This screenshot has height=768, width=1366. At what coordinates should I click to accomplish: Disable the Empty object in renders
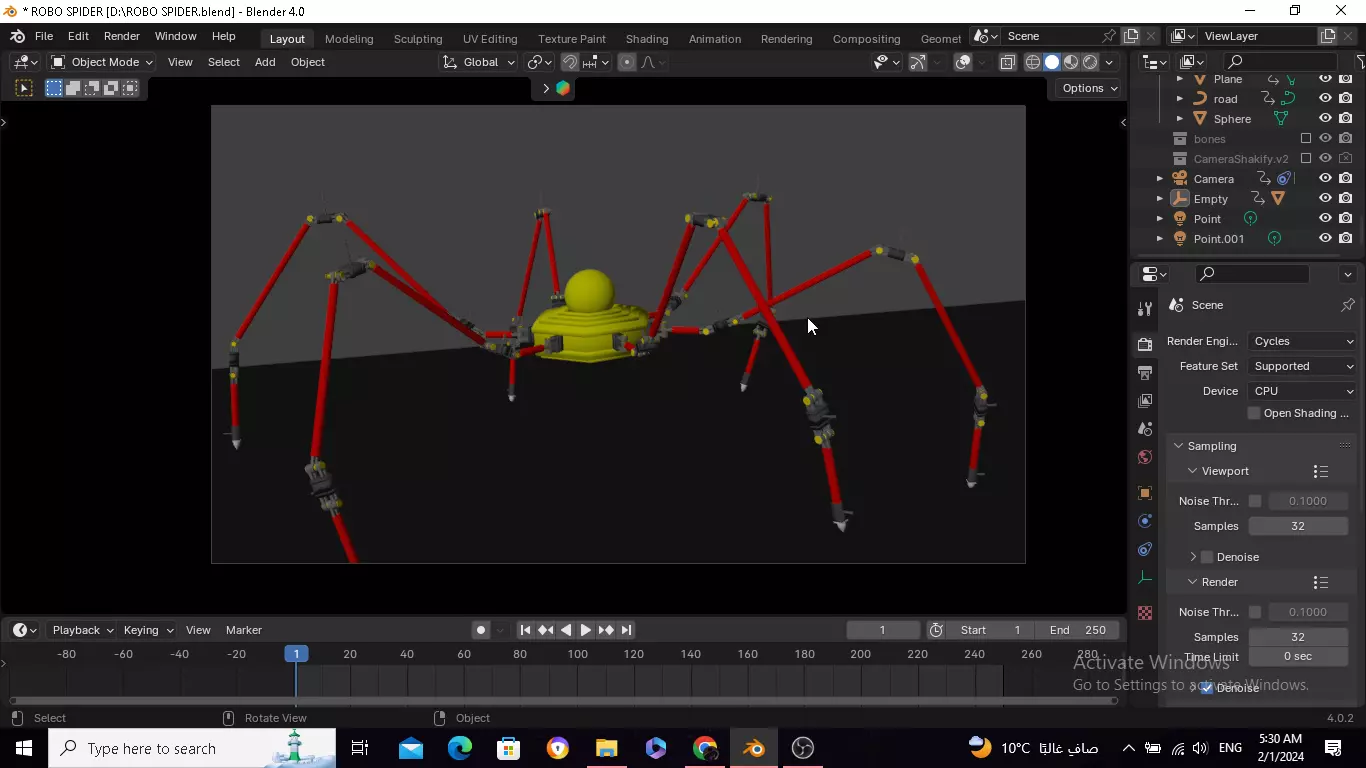tap(1346, 198)
